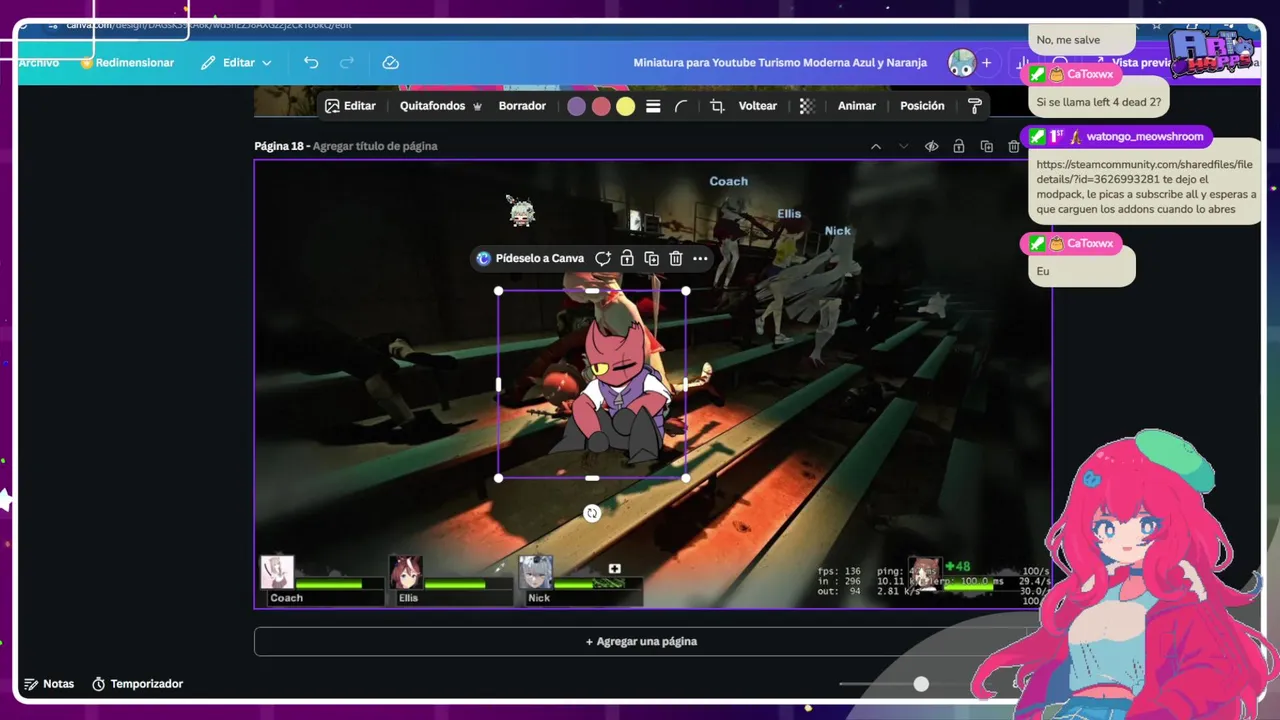Lock the selected image element
The height and width of the screenshot is (720, 1280).
pyautogui.click(x=627, y=258)
